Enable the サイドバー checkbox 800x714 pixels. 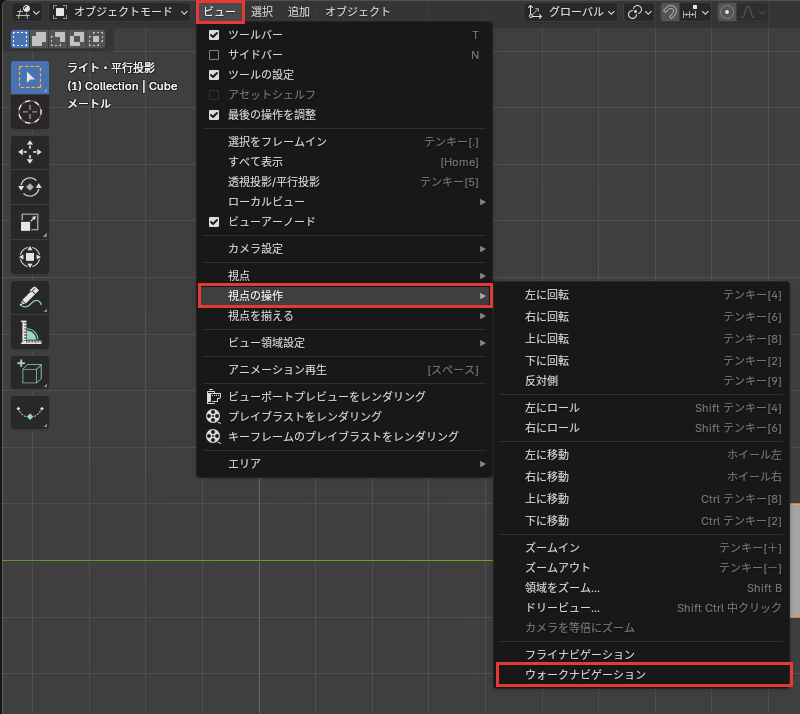(214, 55)
